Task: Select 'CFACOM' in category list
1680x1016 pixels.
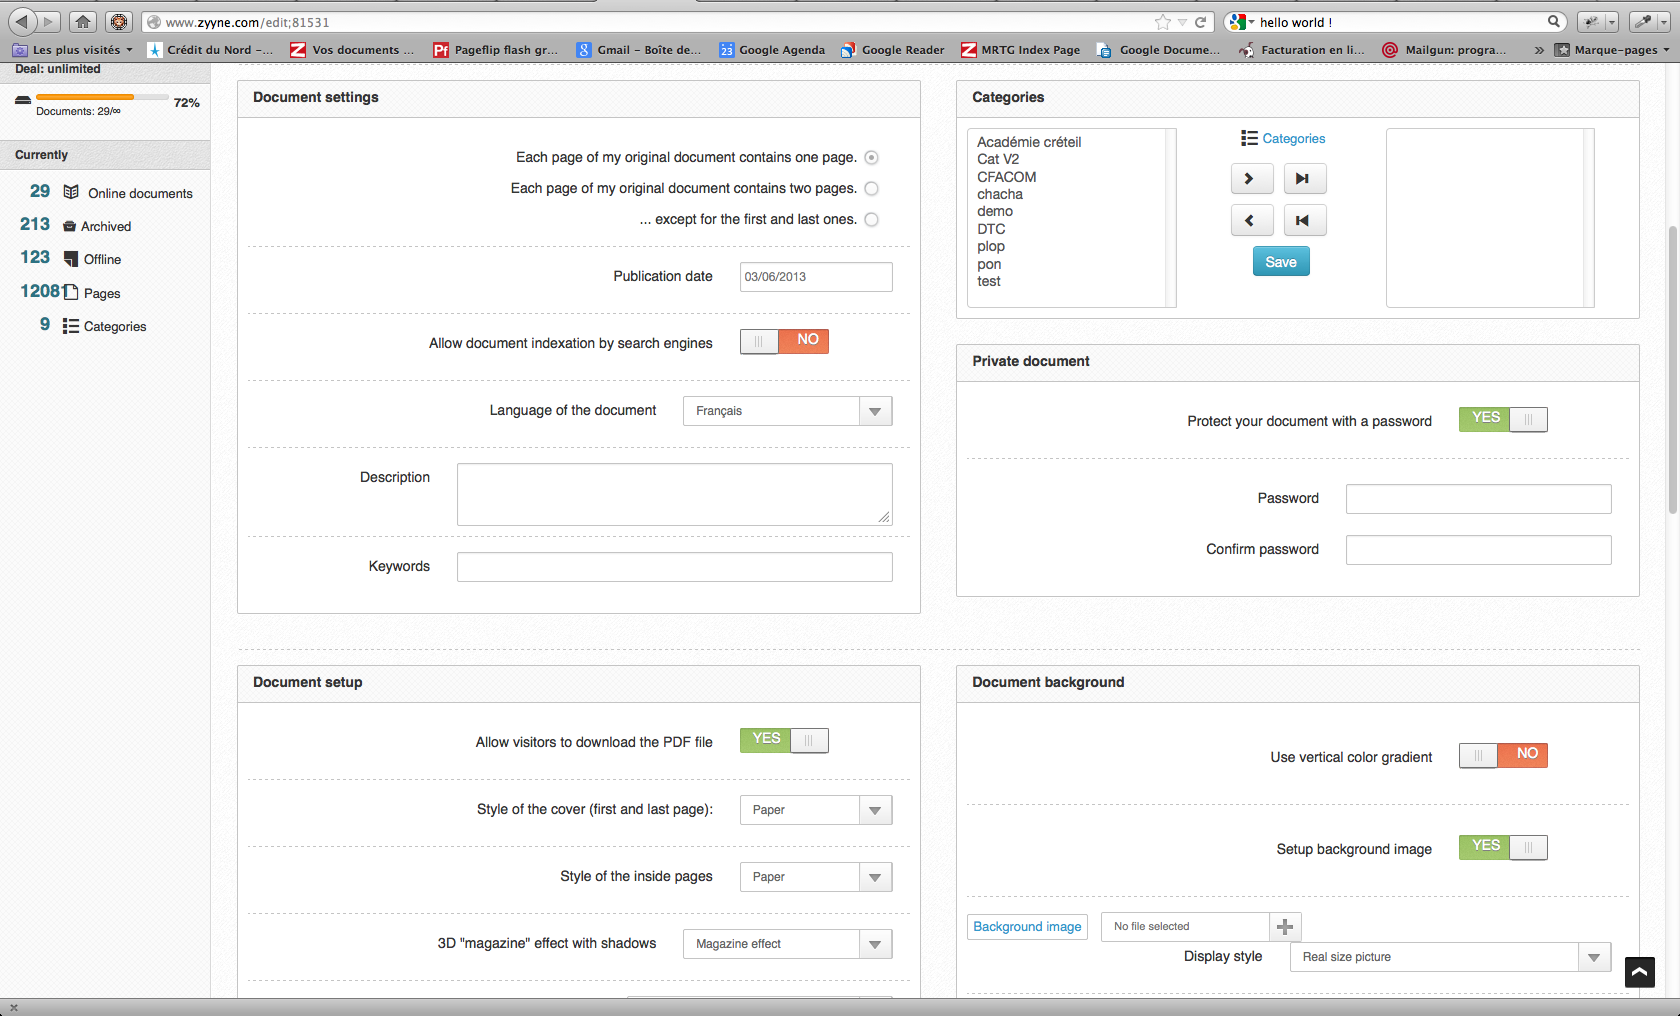Action: (x=1007, y=177)
